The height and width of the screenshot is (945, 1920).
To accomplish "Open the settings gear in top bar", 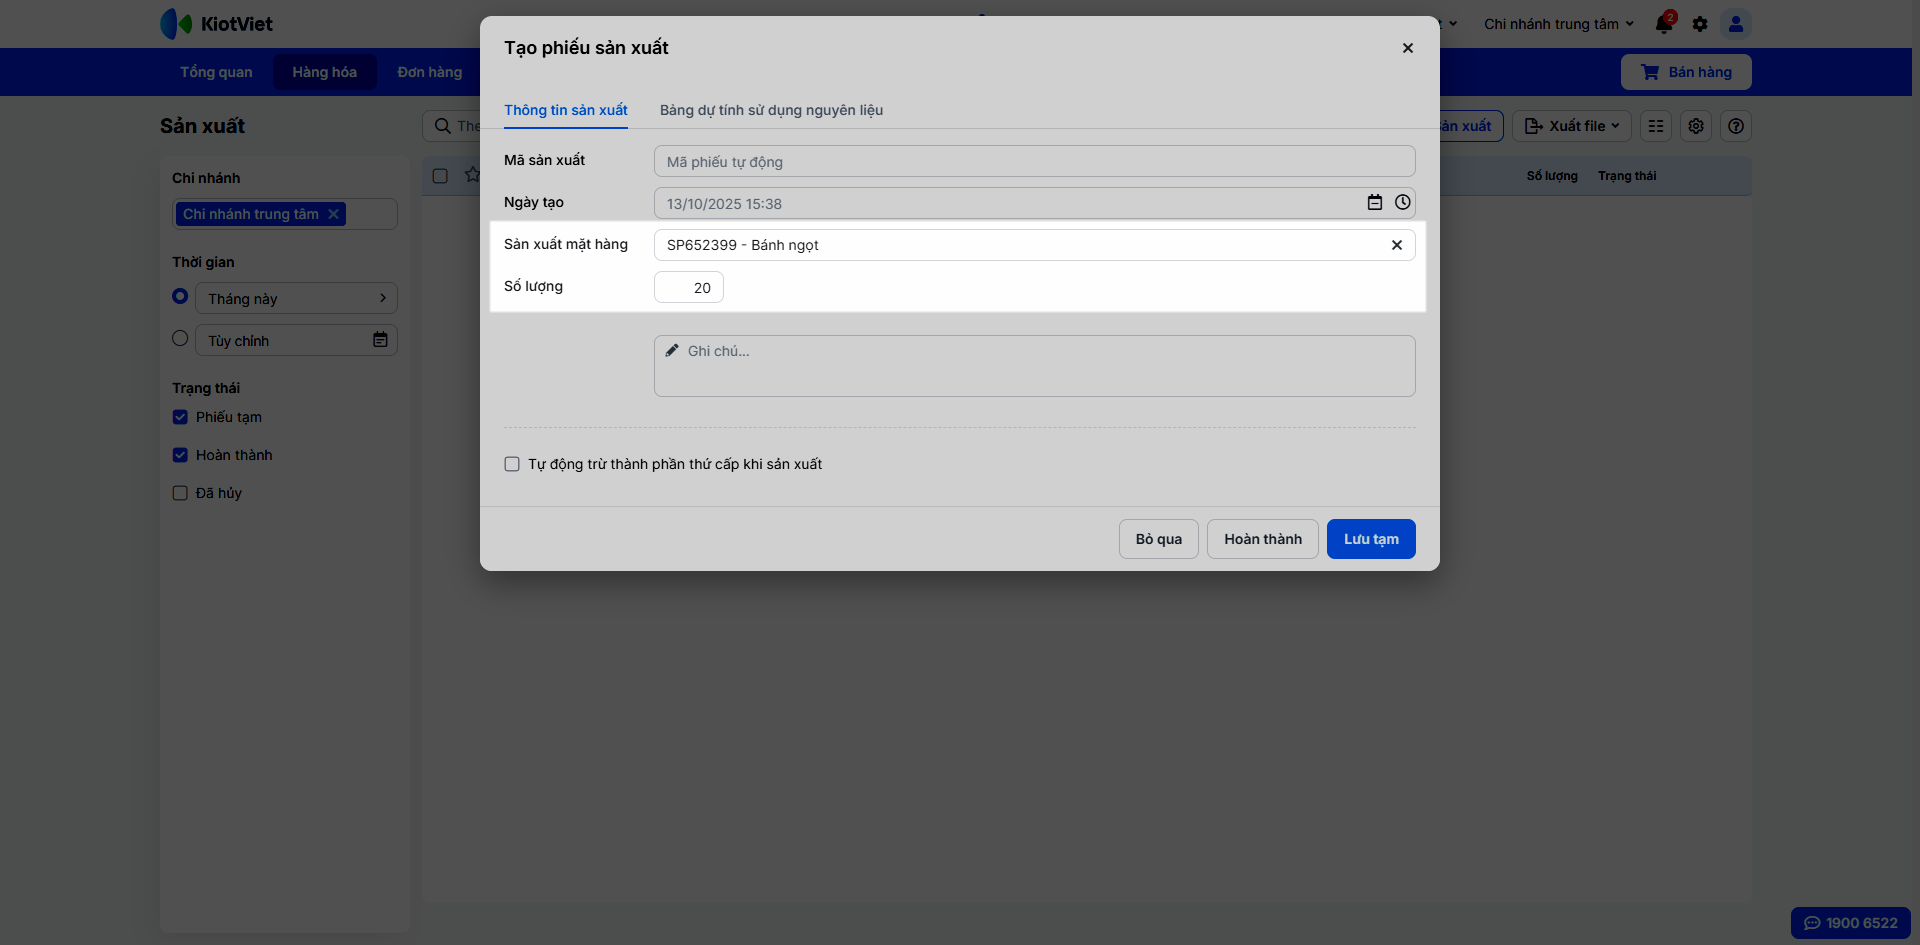I will (x=1700, y=24).
